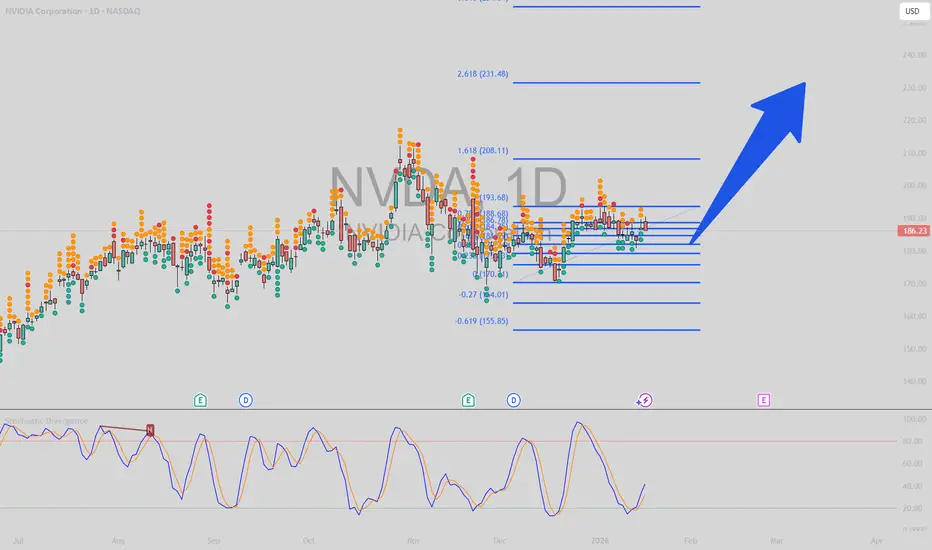The image size is (932, 550).
Task: Click the NVIDIA Corporation 1D NASDAQ title
Action: pyautogui.click(x=73, y=11)
